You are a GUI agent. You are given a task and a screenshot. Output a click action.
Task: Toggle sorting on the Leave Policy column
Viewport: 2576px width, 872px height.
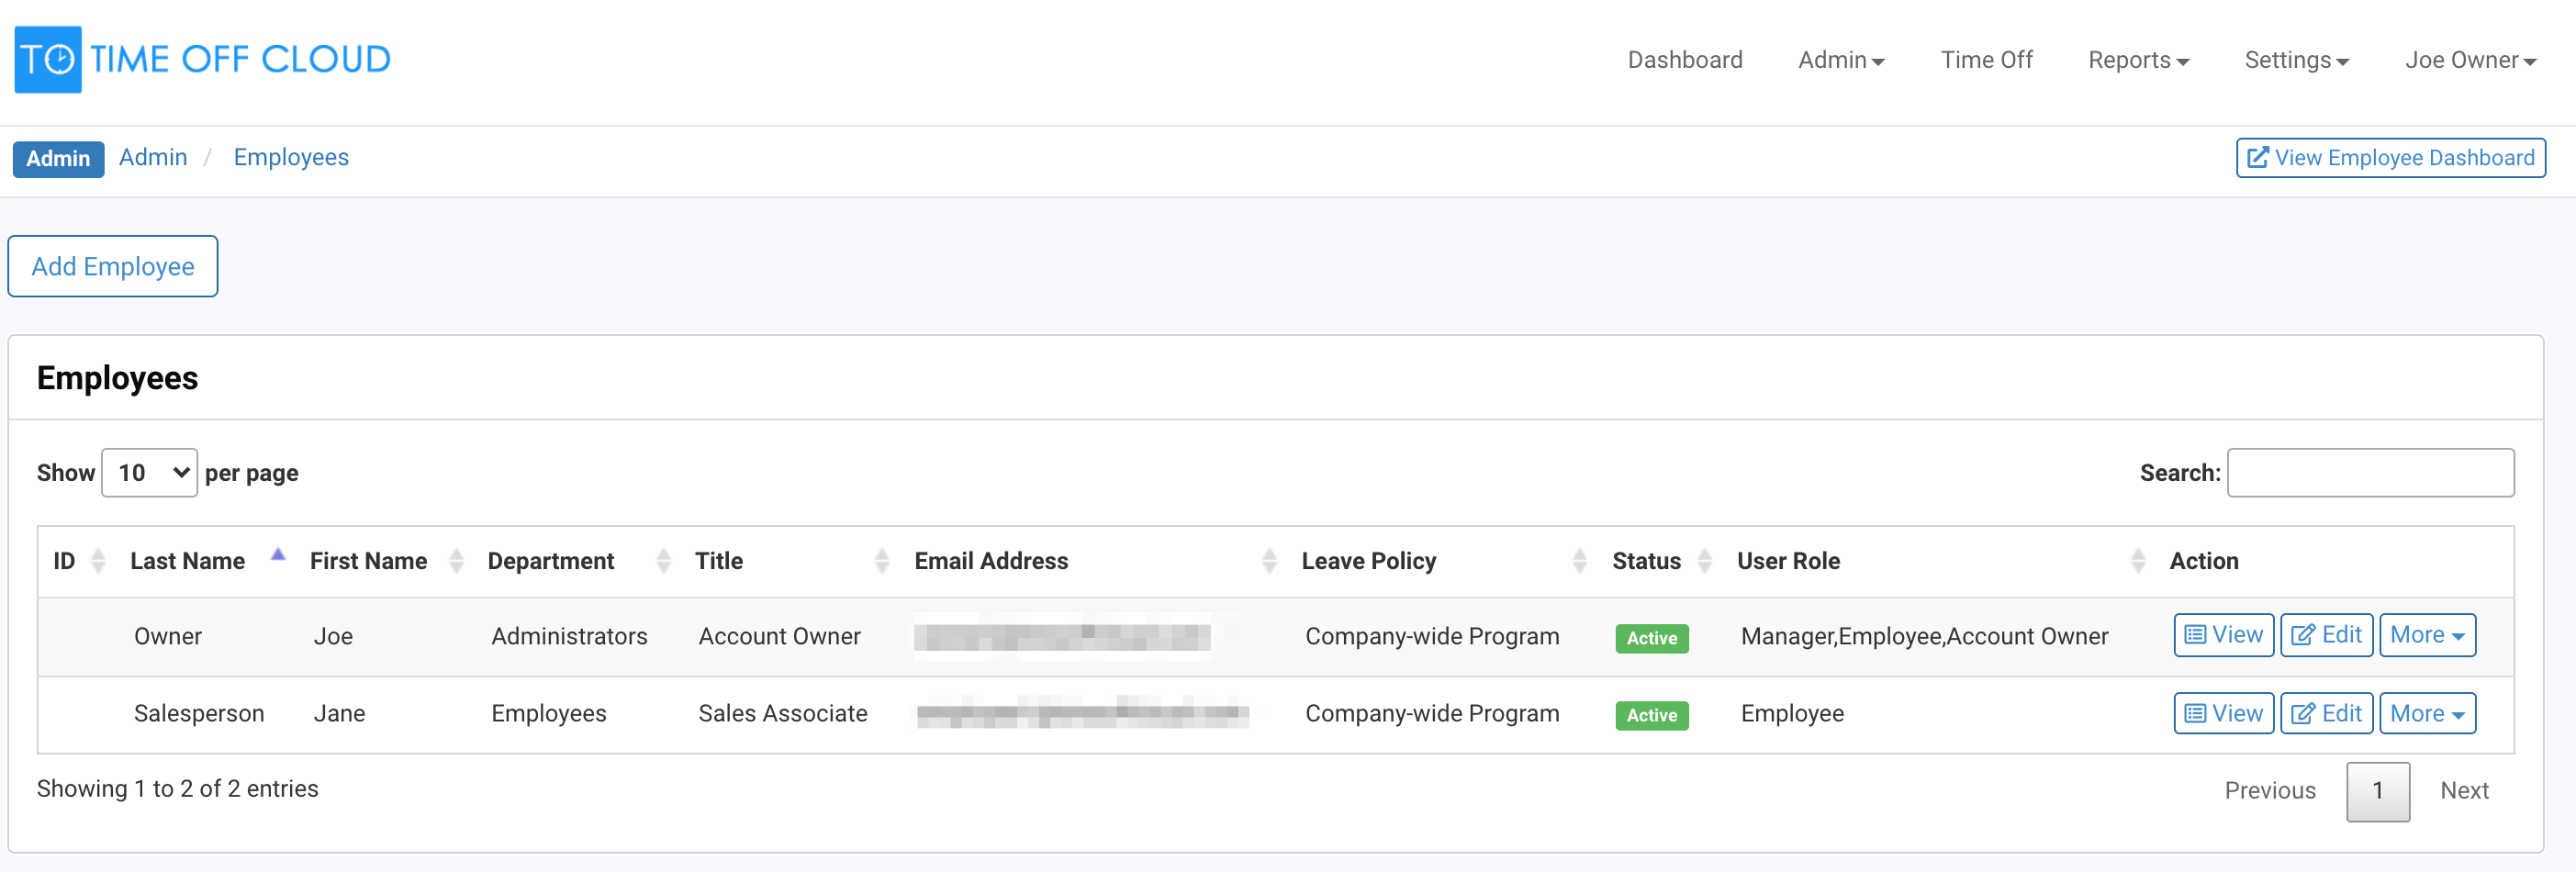tap(1580, 560)
